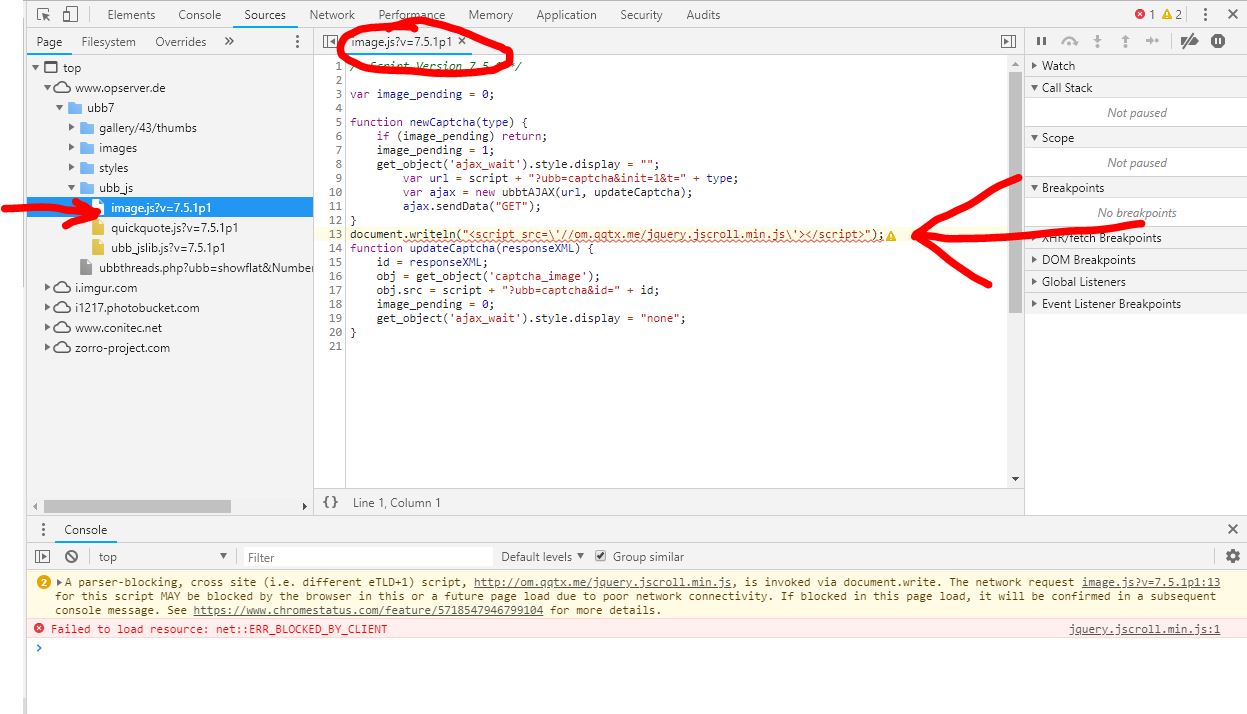
Task: Click the navigator horizontal scrollbar
Action: pos(138,507)
